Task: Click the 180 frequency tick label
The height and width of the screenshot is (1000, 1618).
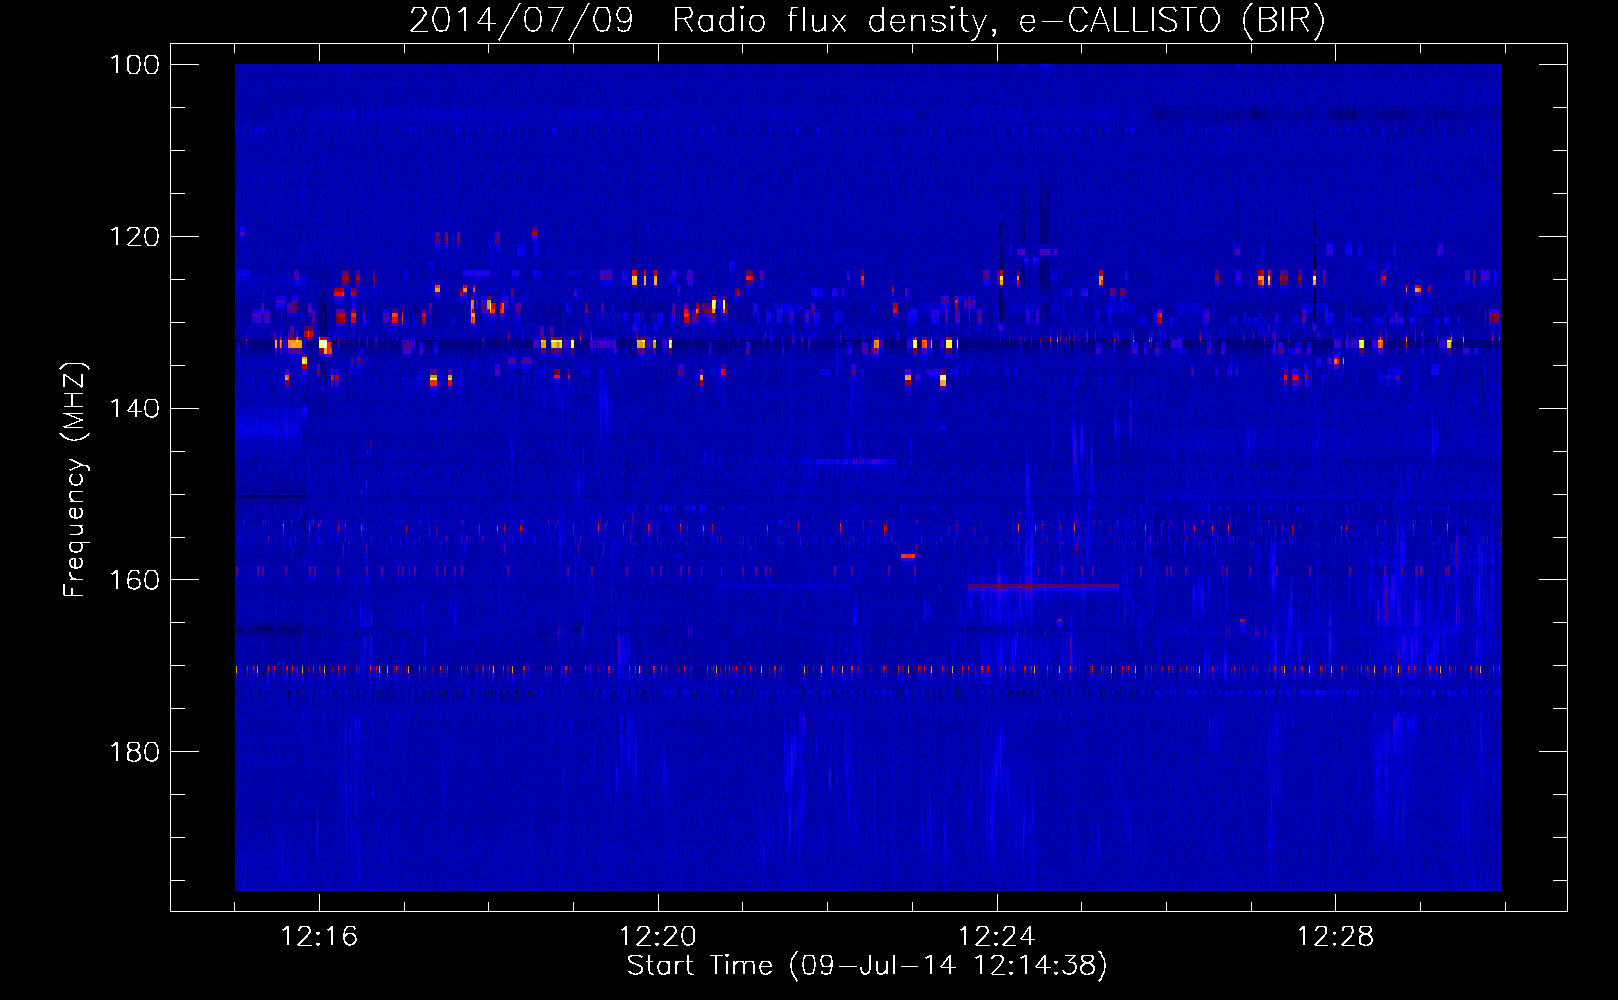Action: pos(134,752)
